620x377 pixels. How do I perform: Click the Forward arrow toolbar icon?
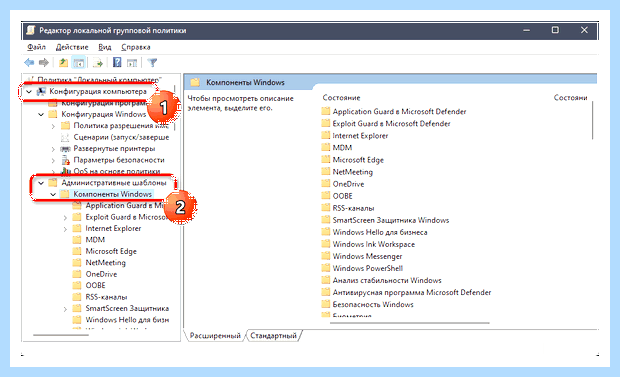coord(43,63)
